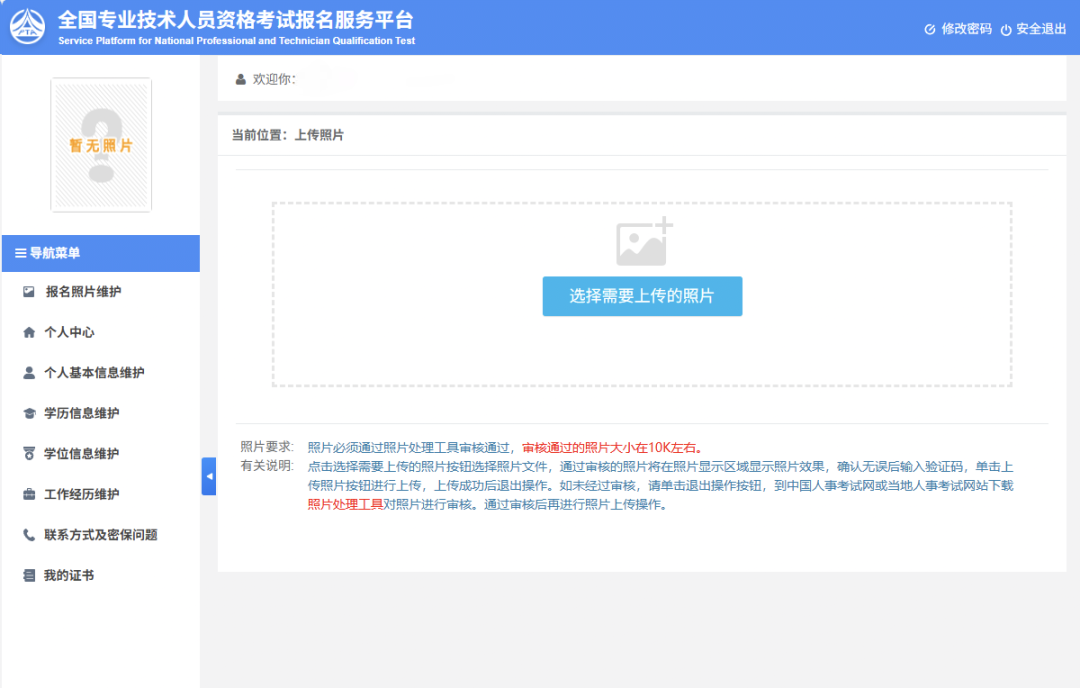The image size is (1080, 688).
Task: Click the 学位信息维护 degree icon
Action: pyautogui.click(x=28, y=453)
